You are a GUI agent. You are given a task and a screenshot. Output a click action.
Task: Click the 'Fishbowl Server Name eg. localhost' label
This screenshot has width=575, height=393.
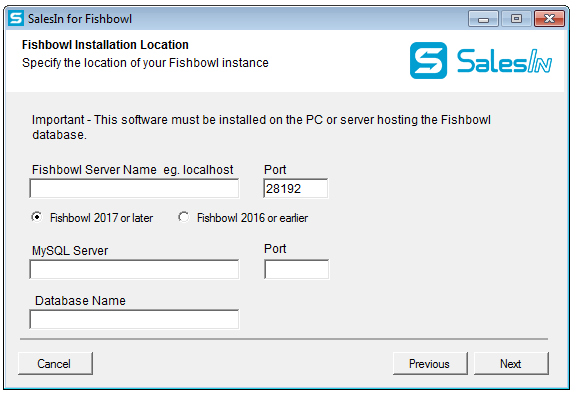(x=132, y=170)
